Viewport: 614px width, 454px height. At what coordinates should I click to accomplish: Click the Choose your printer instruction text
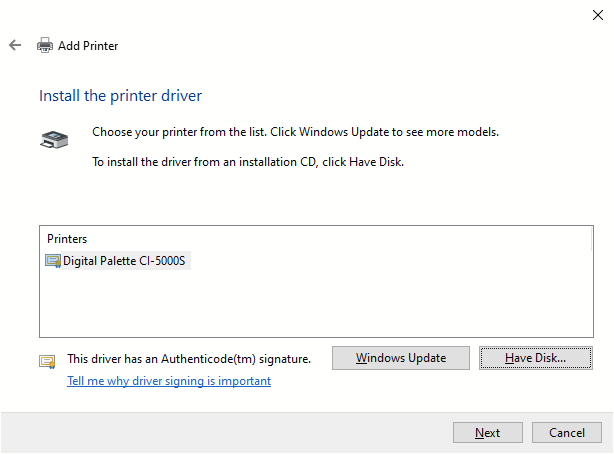tap(295, 132)
